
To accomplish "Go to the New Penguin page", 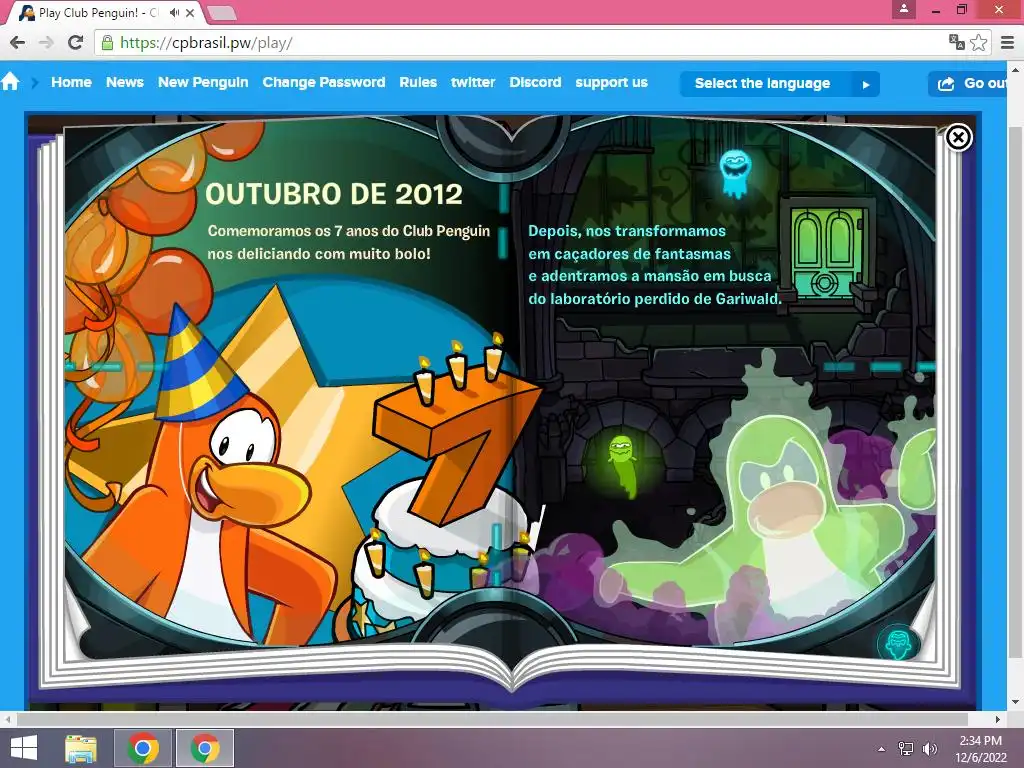I will 203,82.
